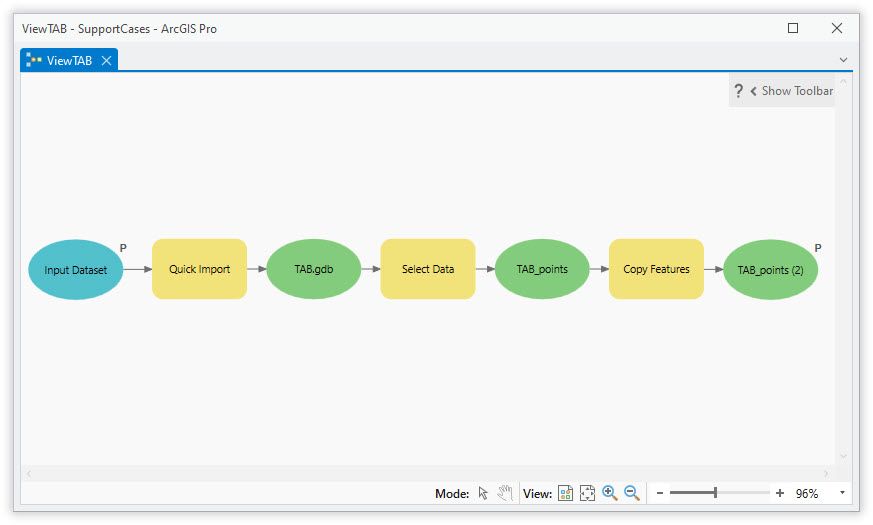Expand the Show Toolbar panel
873x525 pixels.
coord(791,91)
